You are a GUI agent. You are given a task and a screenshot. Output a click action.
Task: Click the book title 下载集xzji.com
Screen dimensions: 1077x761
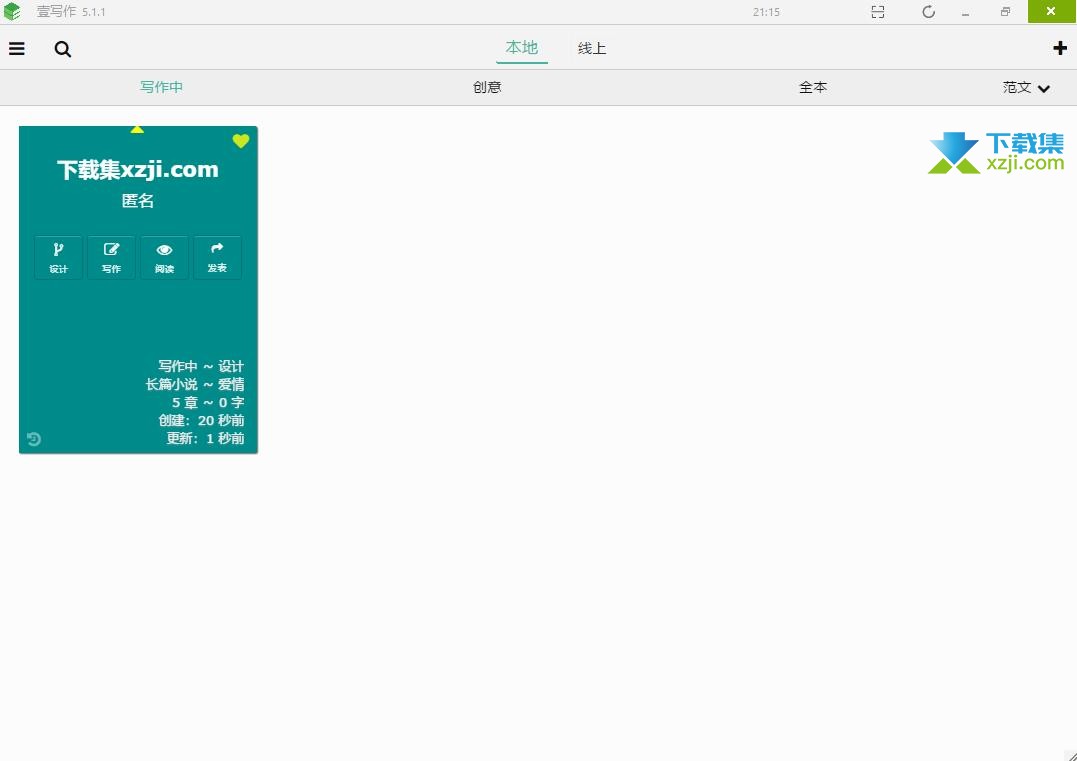[137, 170]
